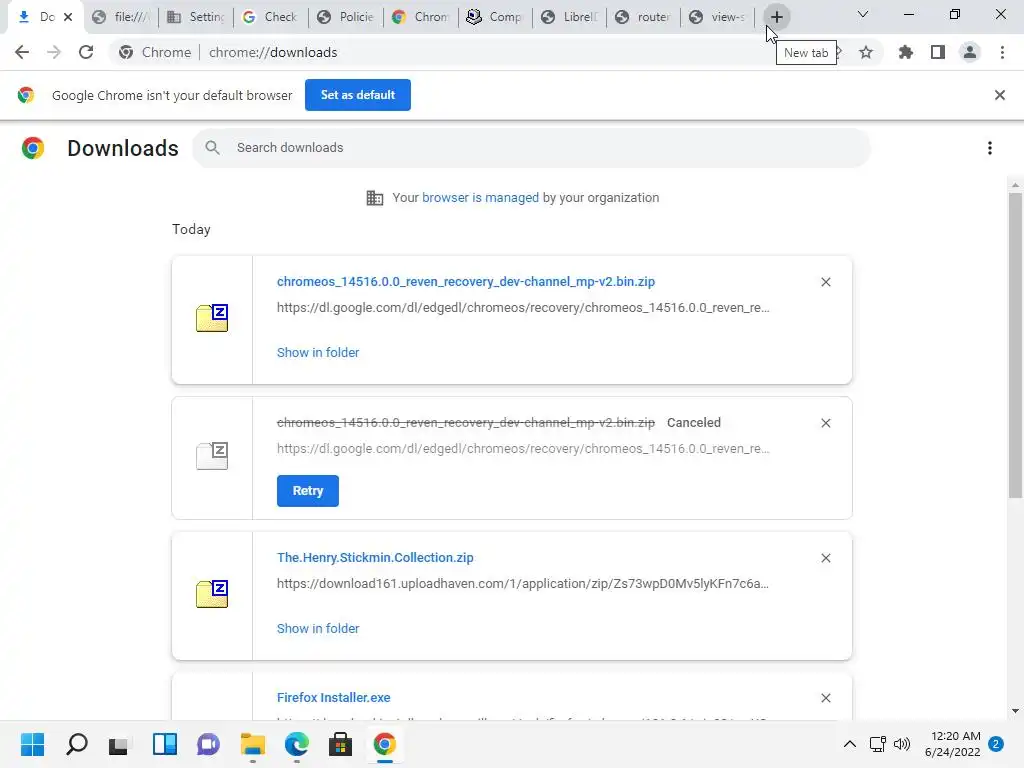Open the profile avatar menu
The image size is (1024, 768).
click(x=970, y=52)
